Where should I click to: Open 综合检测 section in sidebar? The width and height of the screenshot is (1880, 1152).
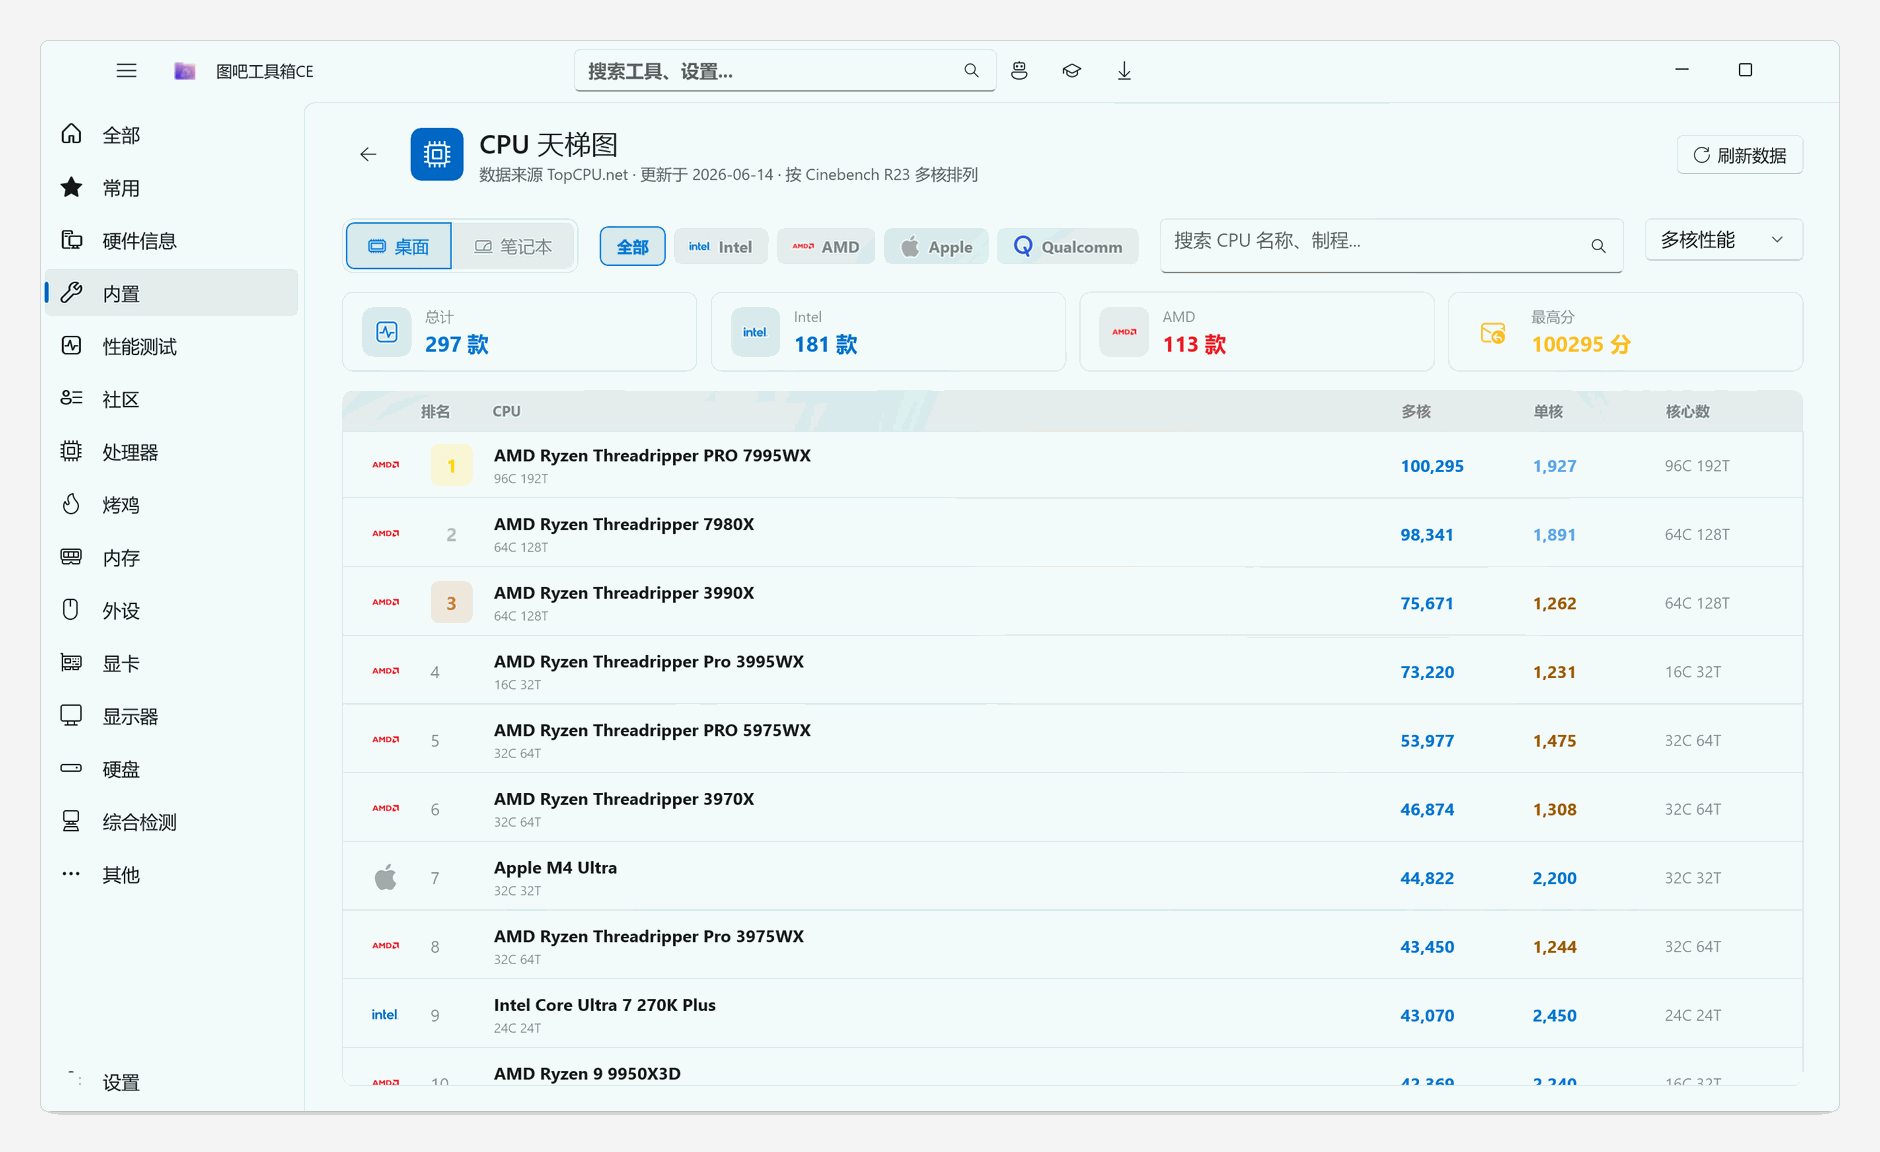171,822
